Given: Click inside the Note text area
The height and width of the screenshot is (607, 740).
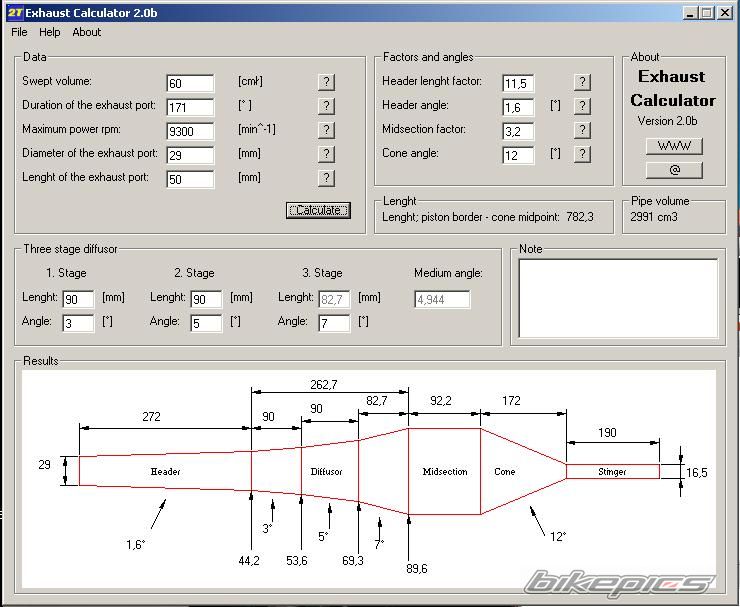Looking at the screenshot, I should (617, 297).
